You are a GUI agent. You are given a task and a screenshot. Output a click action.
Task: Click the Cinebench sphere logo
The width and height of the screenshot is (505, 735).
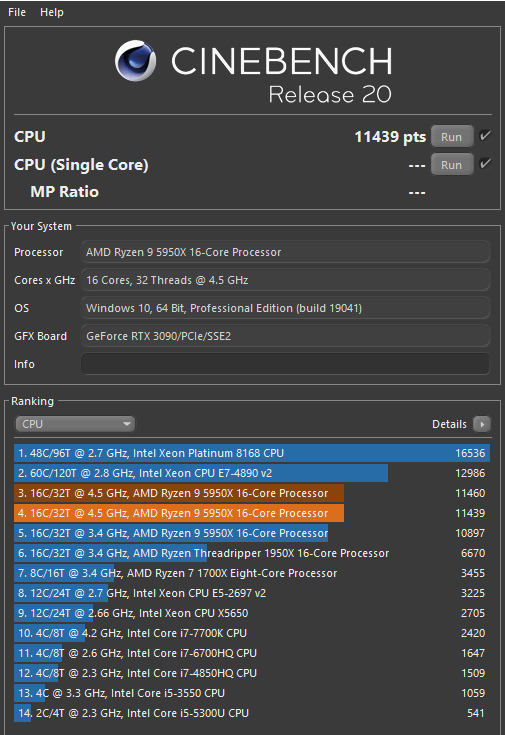(x=136, y=60)
